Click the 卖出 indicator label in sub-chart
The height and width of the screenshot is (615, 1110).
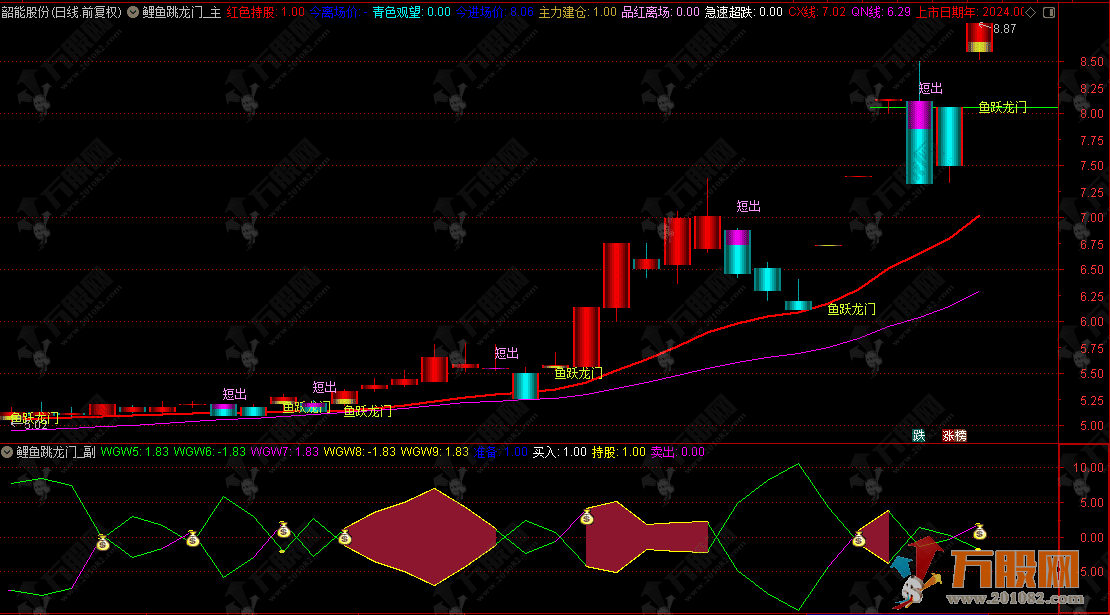point(663,452)
